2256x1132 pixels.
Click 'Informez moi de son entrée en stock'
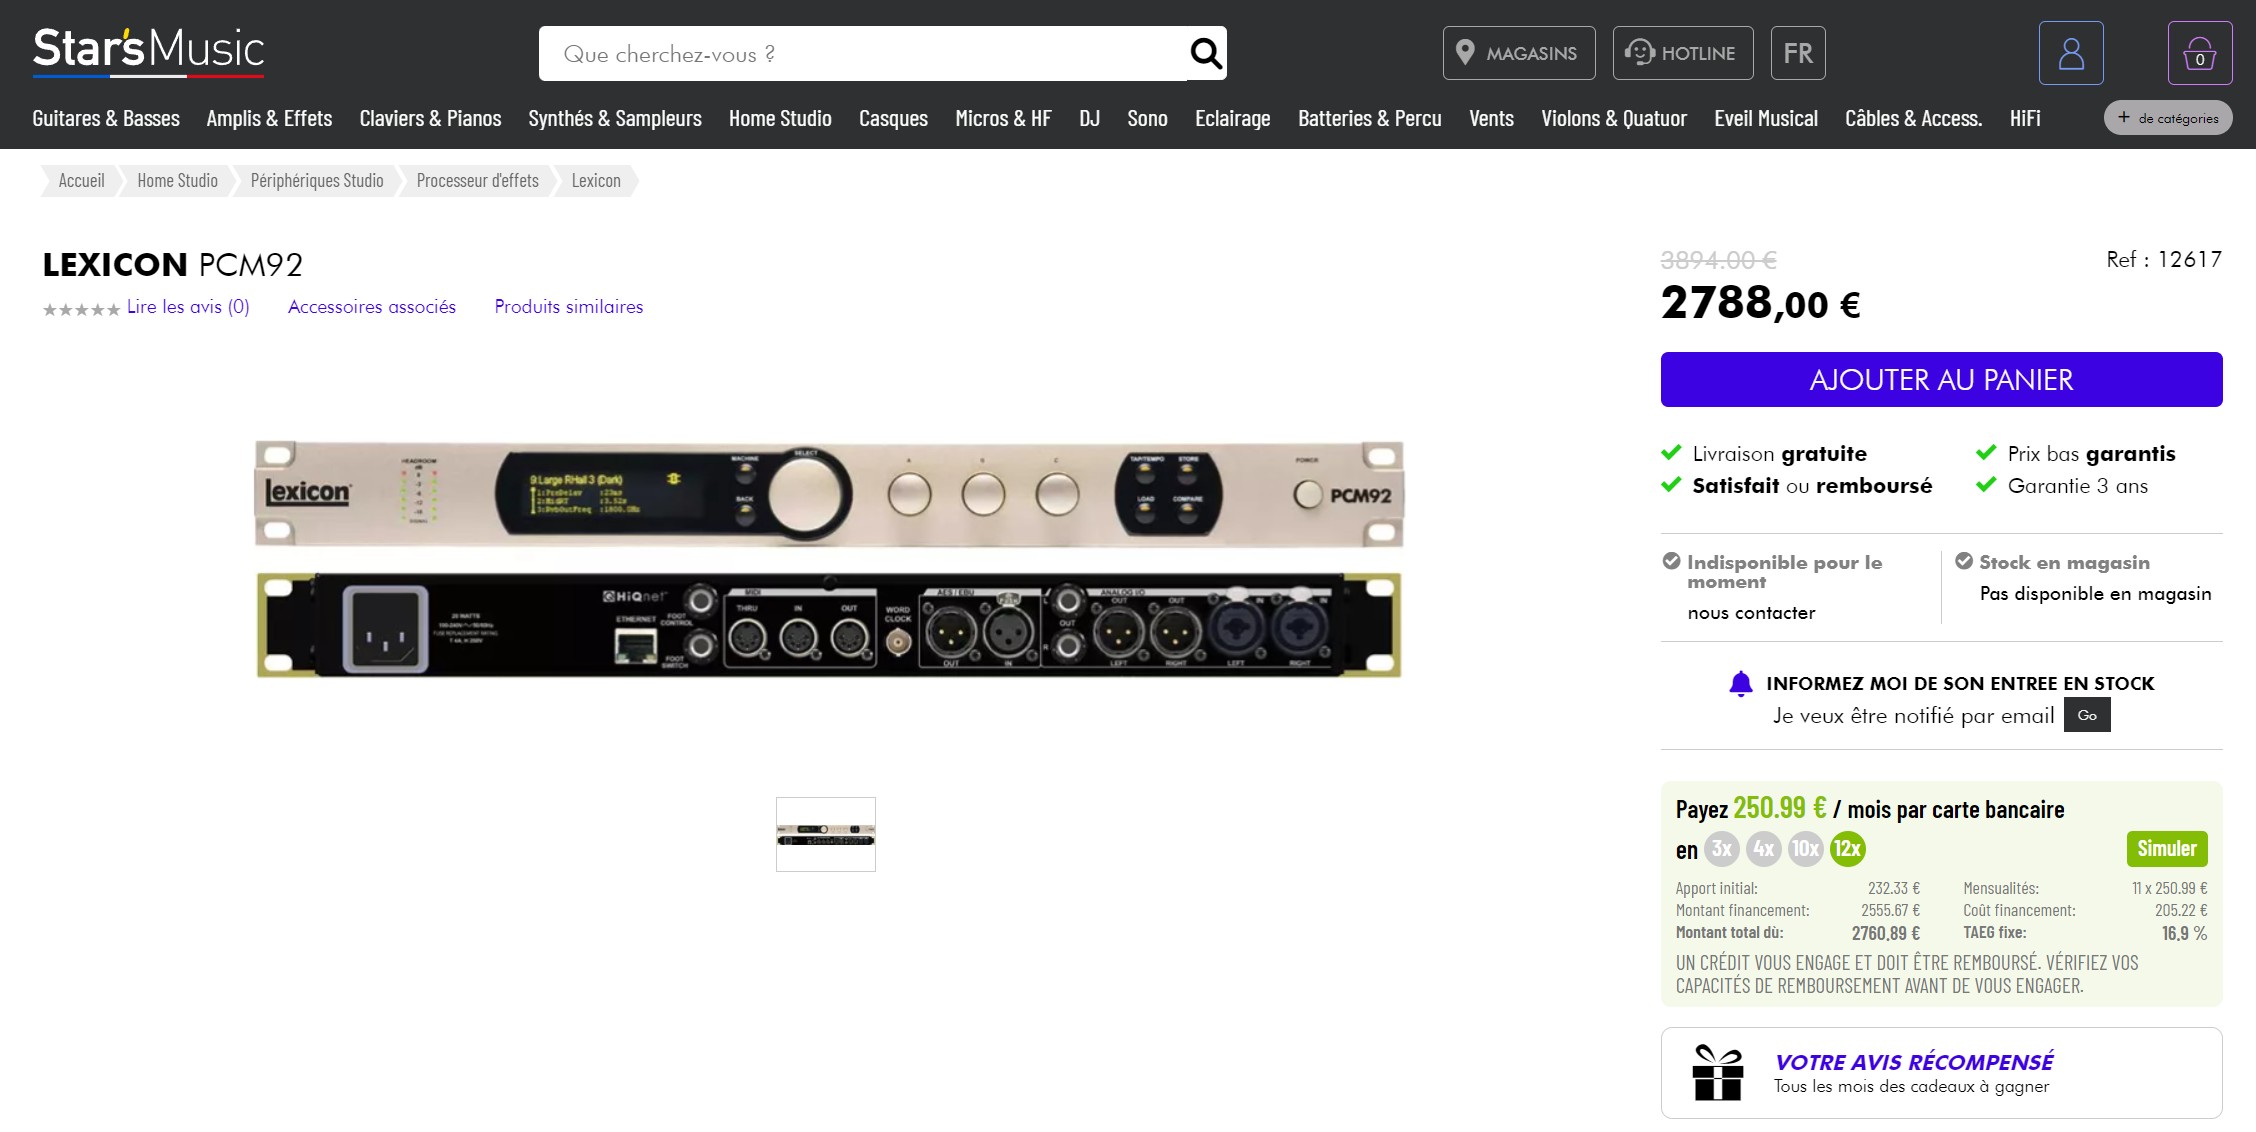click(1960, 684)
